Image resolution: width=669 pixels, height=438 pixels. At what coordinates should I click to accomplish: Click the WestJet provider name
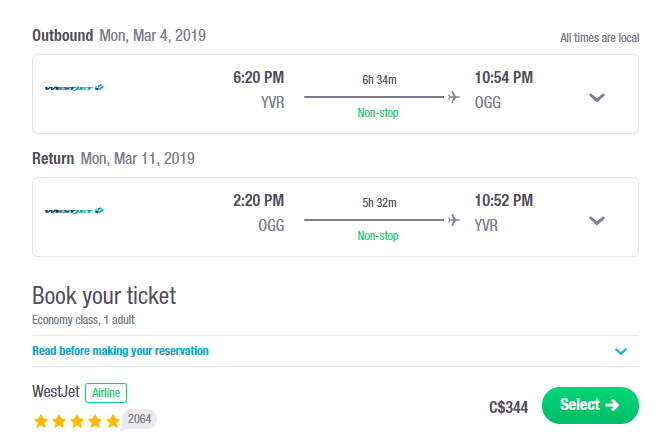[56, 392]
